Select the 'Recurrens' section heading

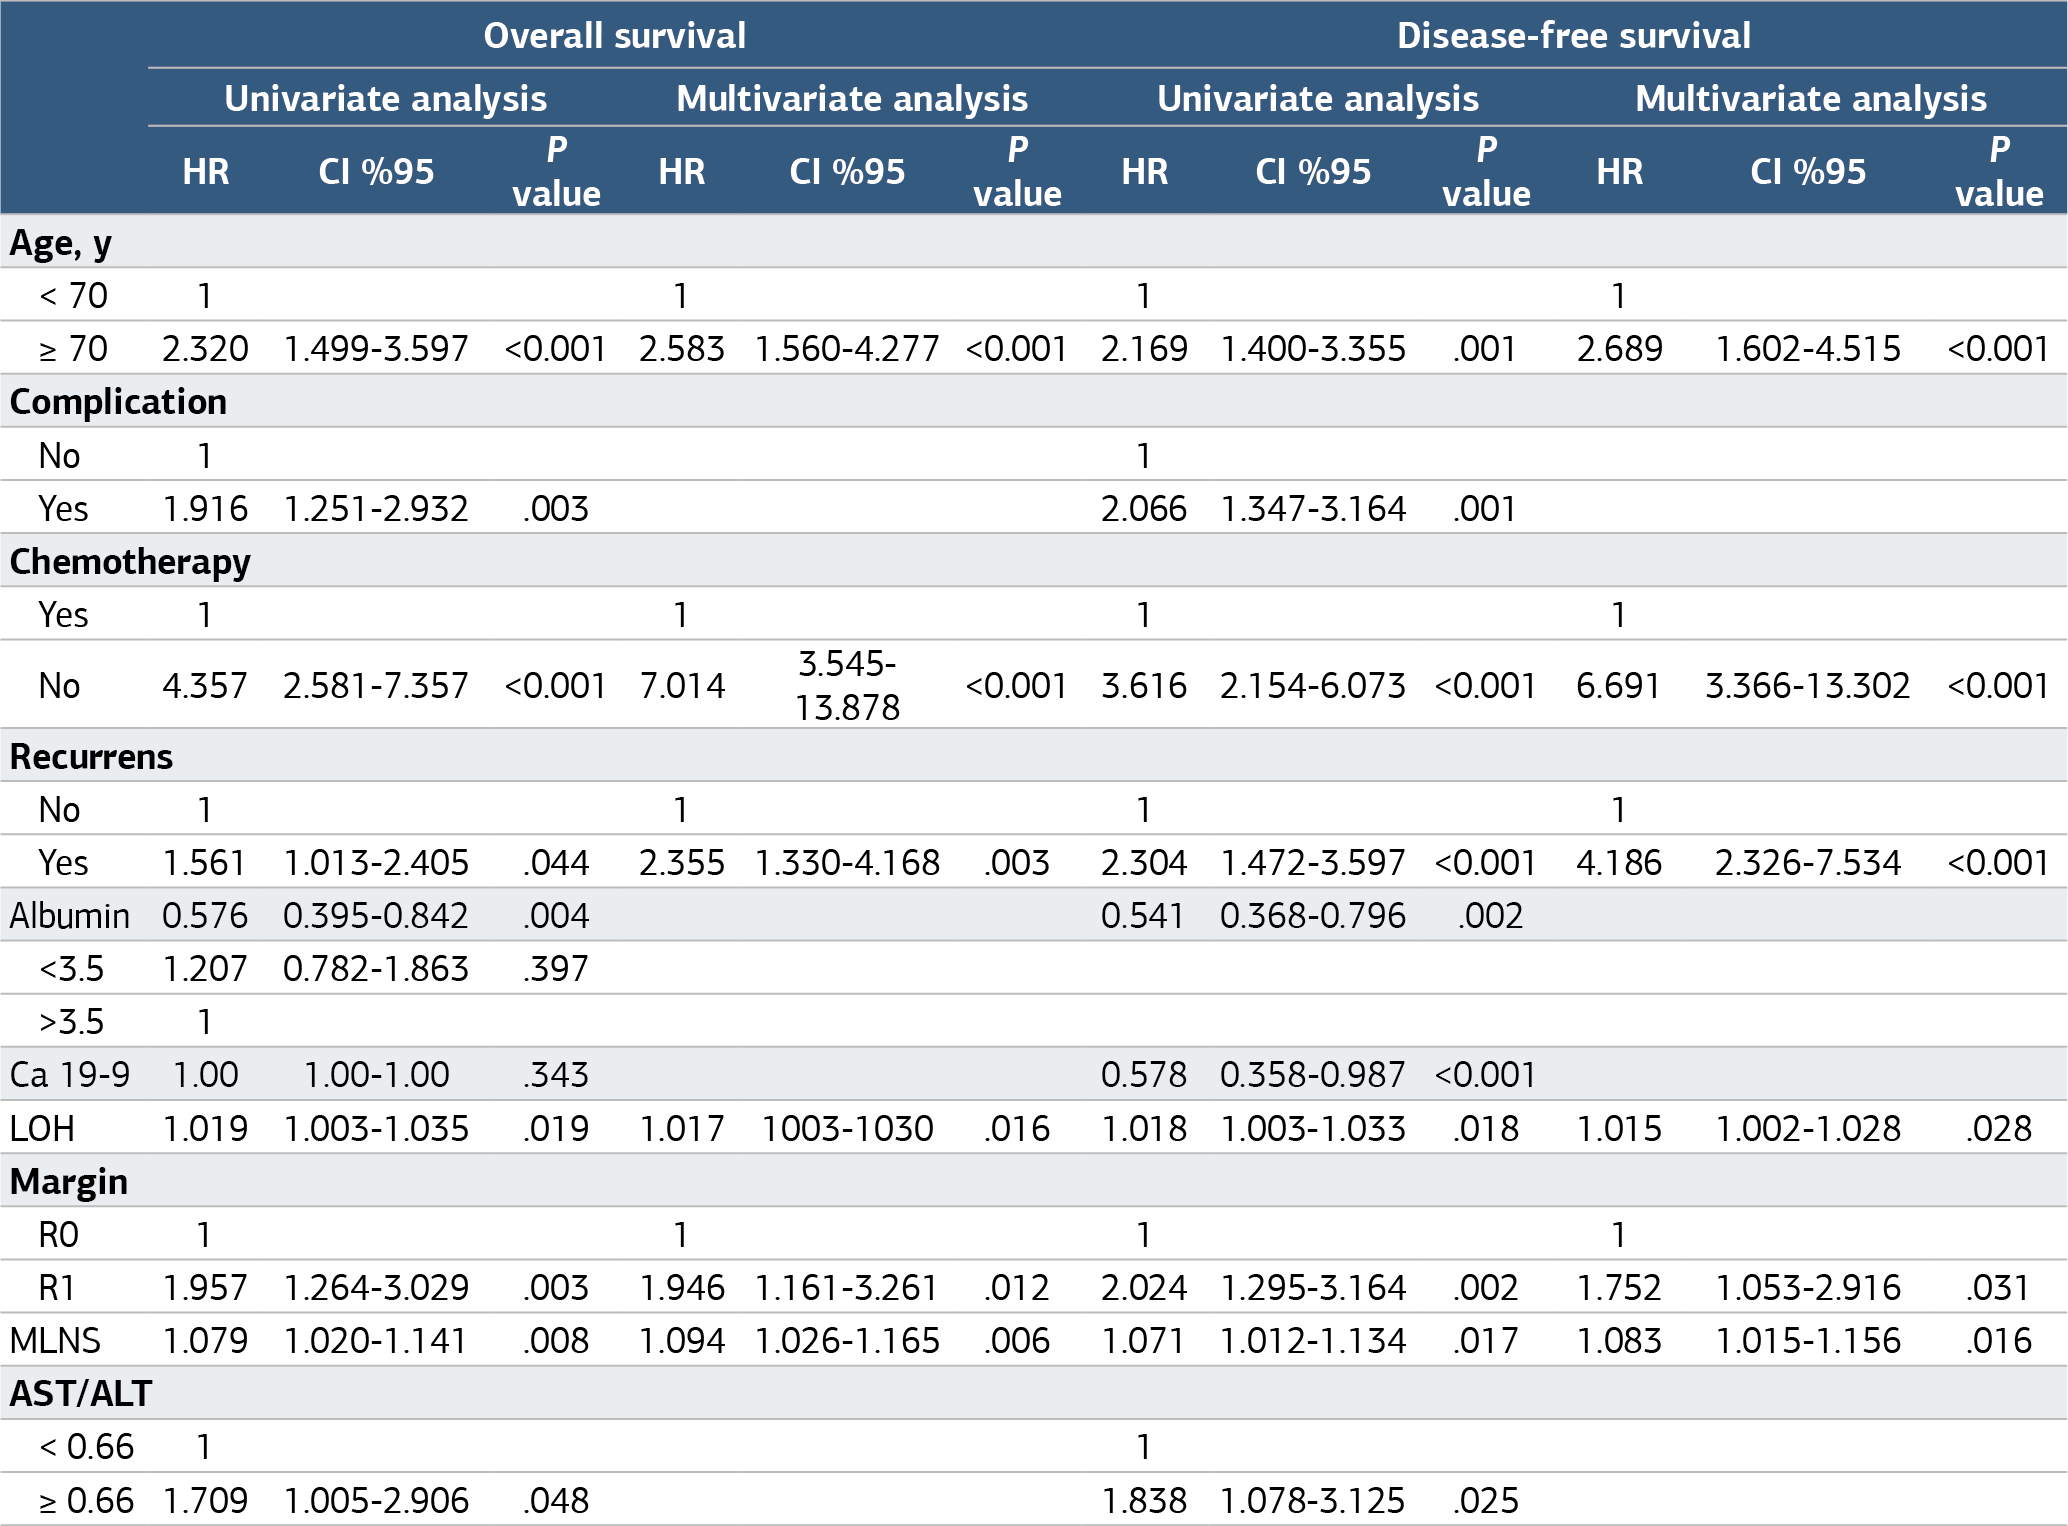91,757
